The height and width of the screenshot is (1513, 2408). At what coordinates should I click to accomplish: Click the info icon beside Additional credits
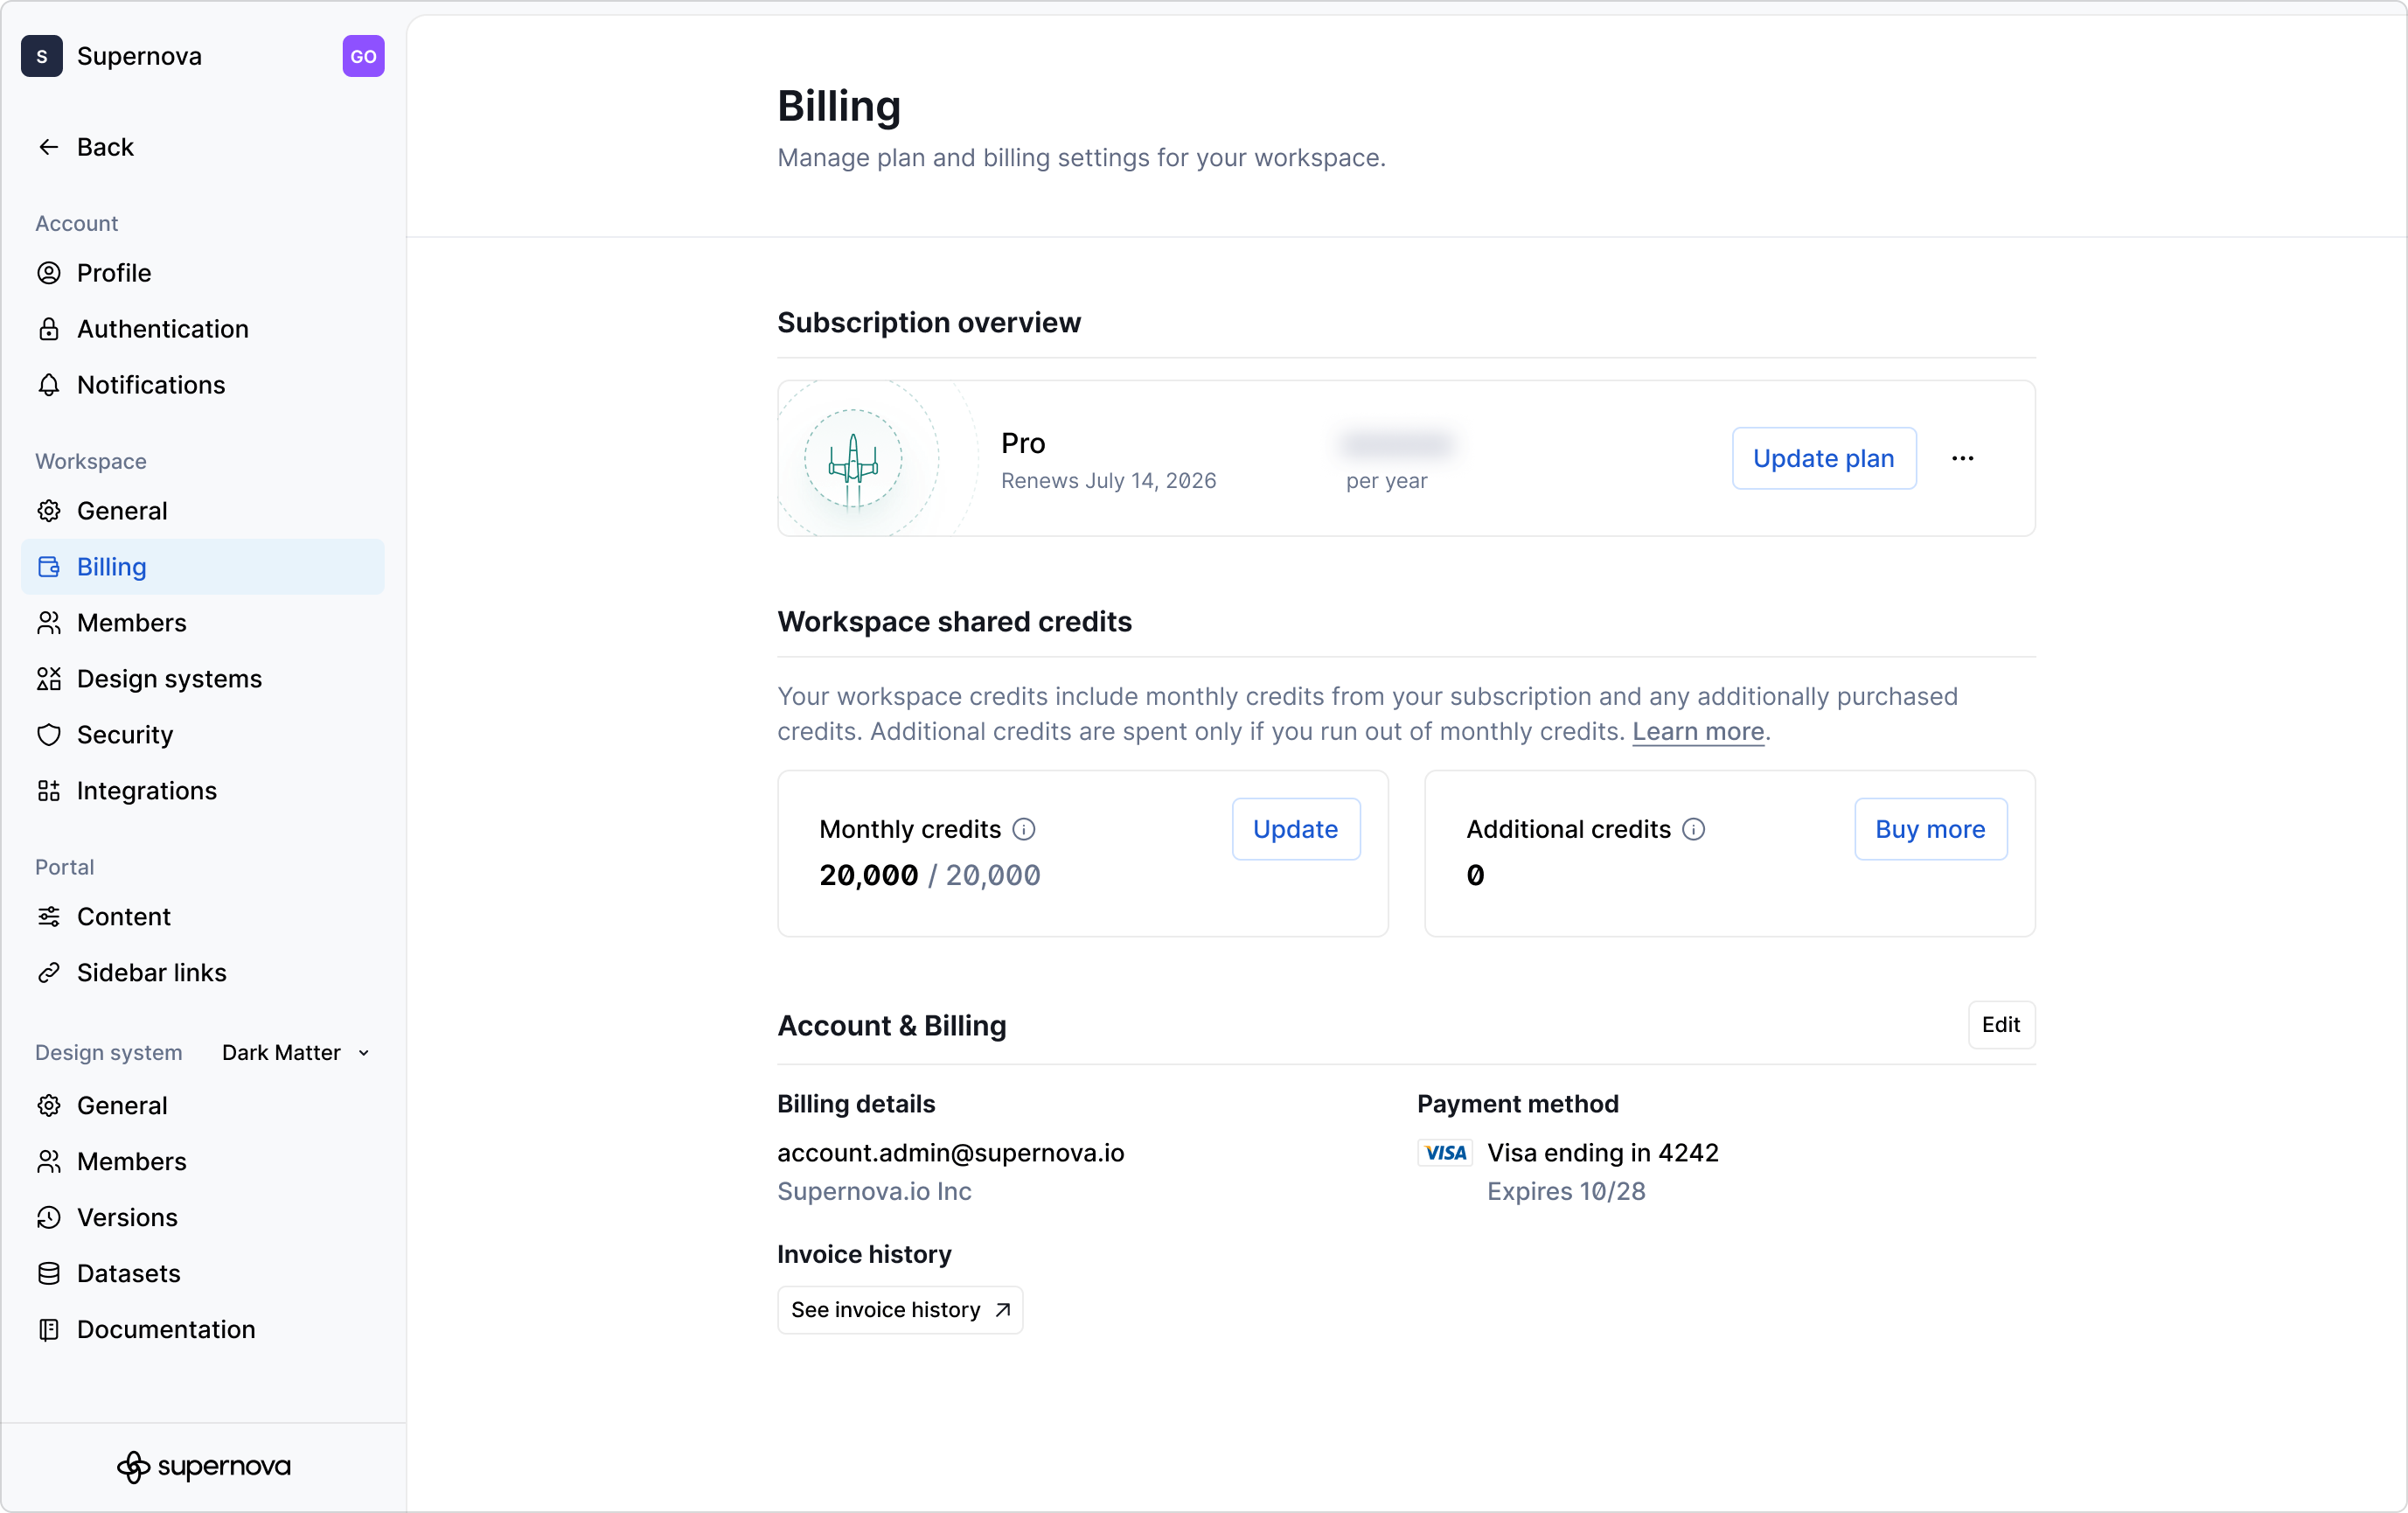click(x=1693, y=829)
